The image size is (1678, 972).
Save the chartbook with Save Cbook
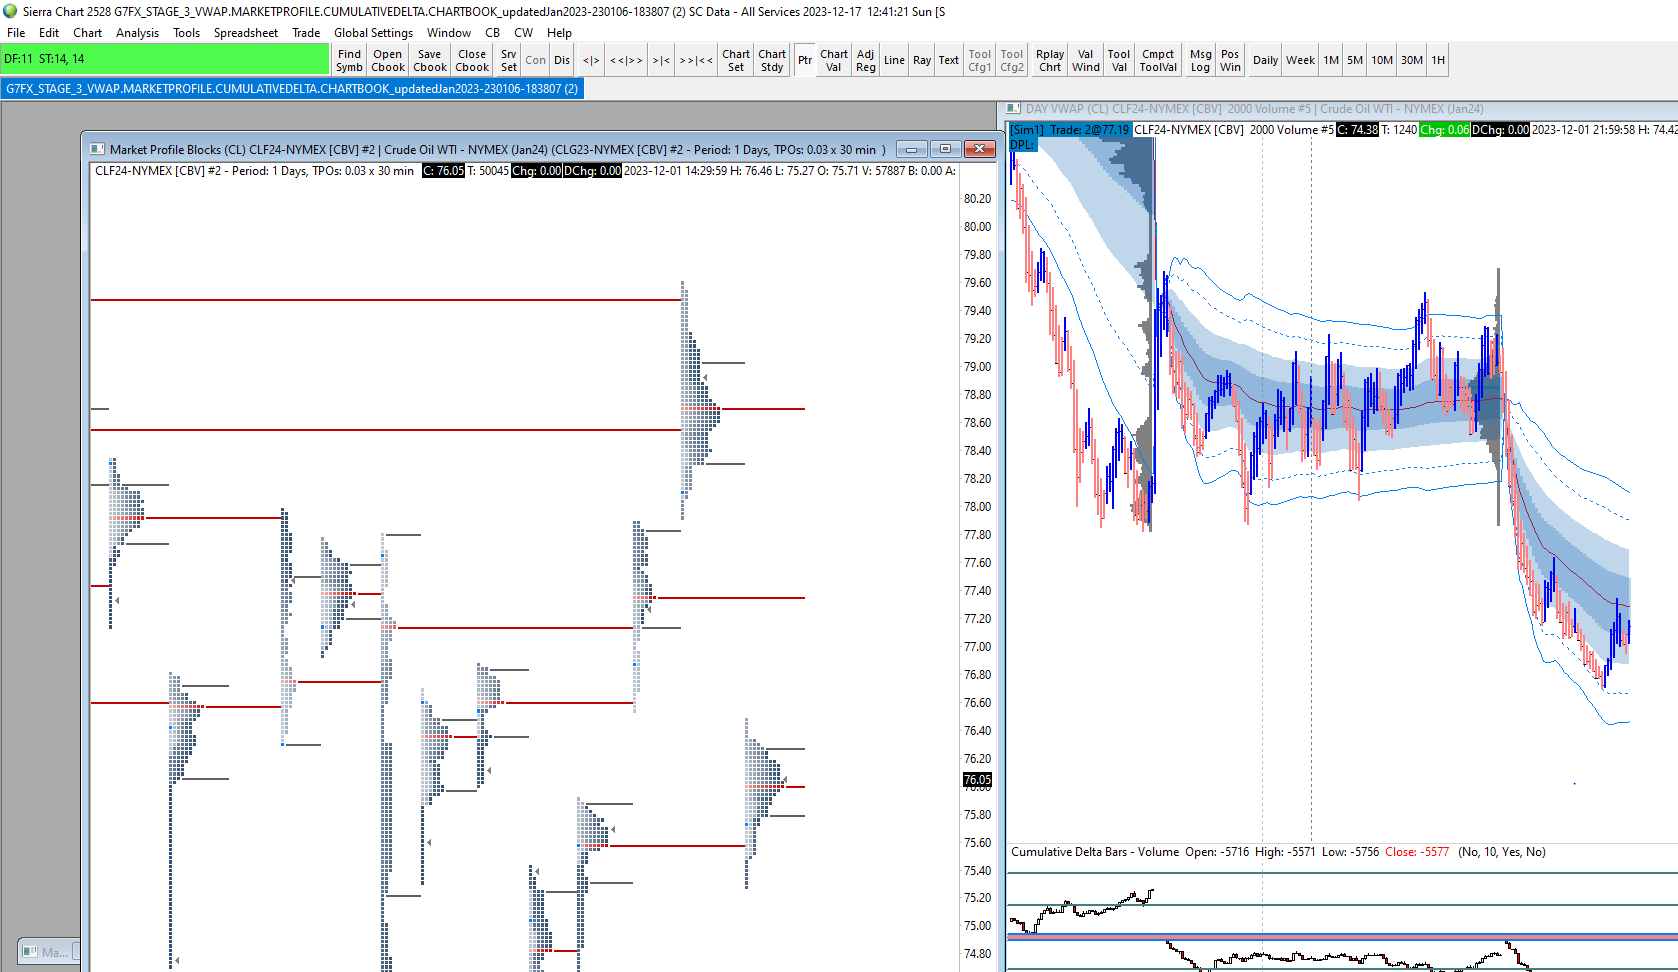click(430, 61)
